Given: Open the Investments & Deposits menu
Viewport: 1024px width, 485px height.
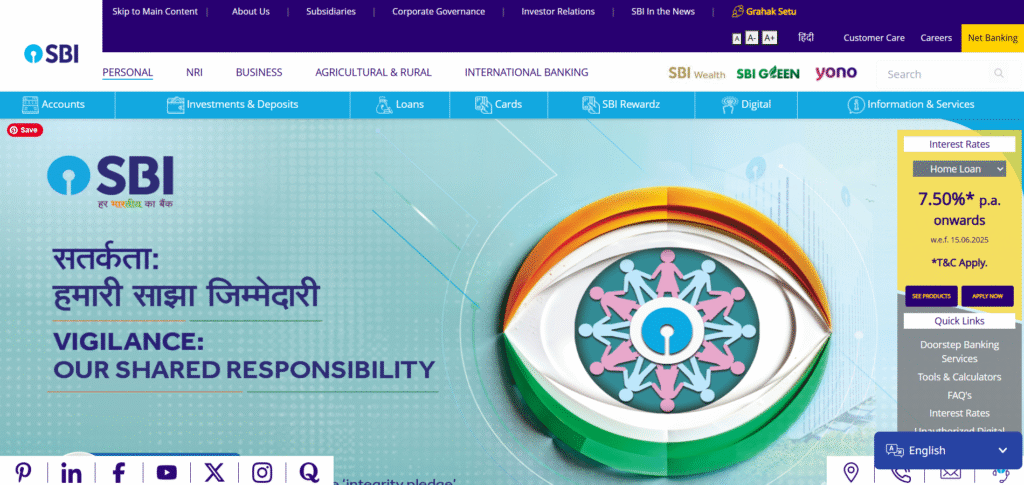Looking at the screenshot, I should pos(232,104).
